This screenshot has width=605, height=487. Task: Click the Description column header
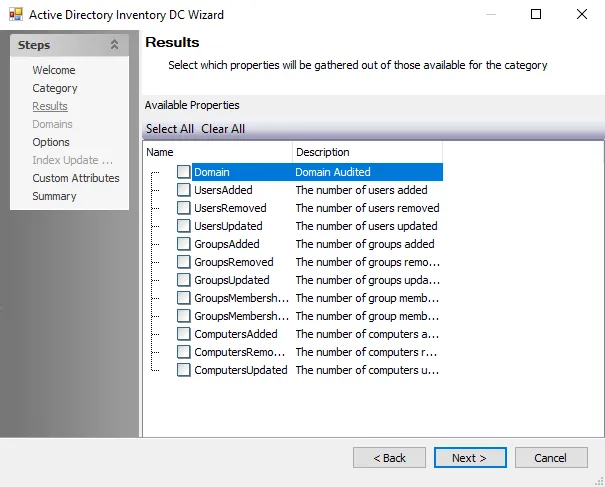coord(367,152)
